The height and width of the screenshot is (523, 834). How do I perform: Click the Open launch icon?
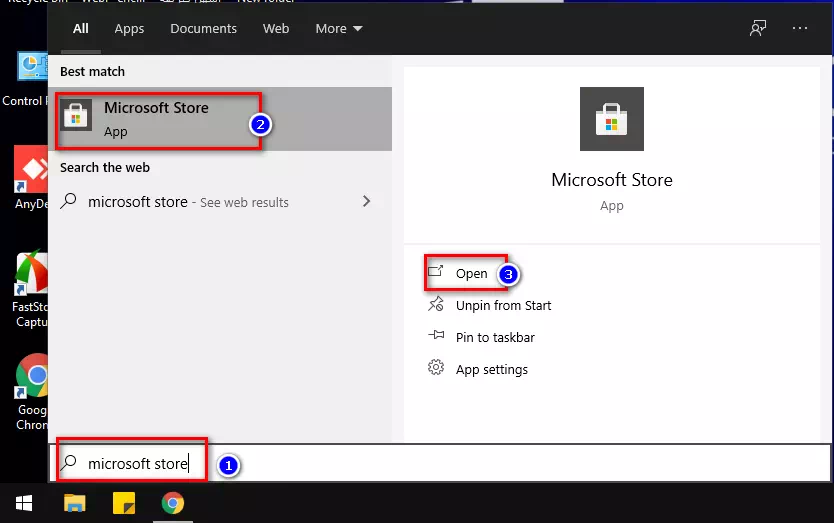click(x=436, y=271)
